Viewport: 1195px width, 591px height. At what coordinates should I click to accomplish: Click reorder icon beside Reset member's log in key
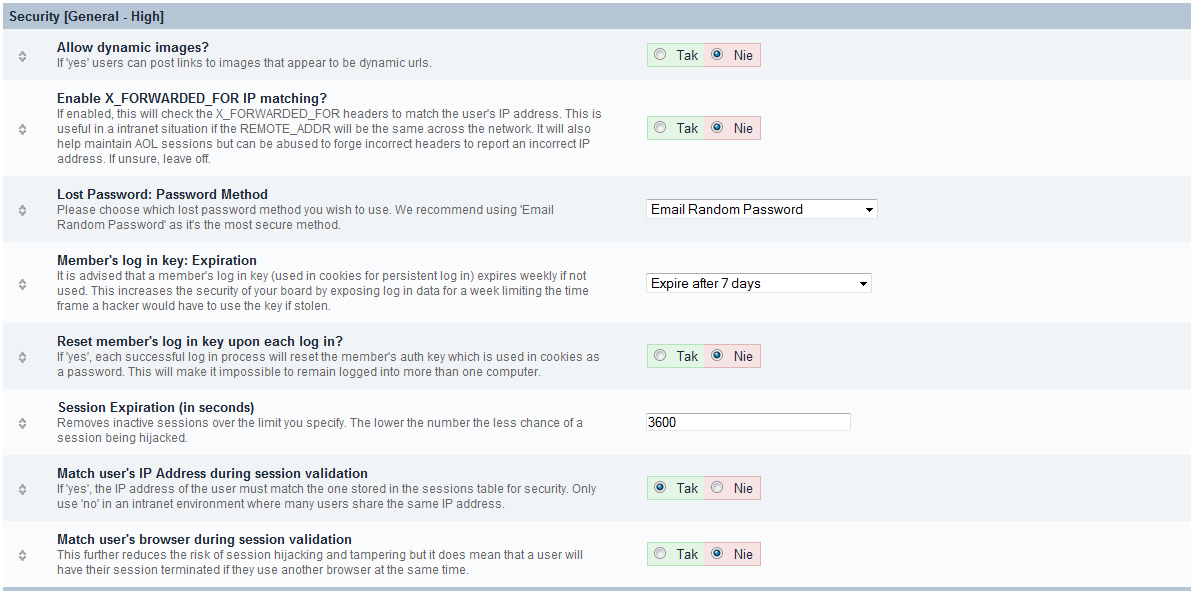click(x=22, y=357)
